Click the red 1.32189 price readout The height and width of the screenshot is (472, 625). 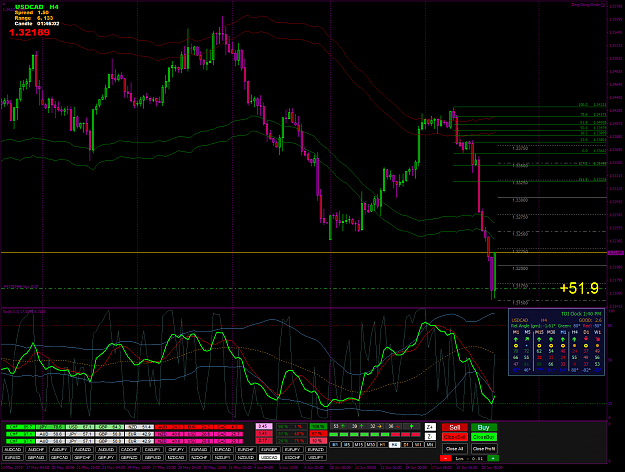coord(29,32)
